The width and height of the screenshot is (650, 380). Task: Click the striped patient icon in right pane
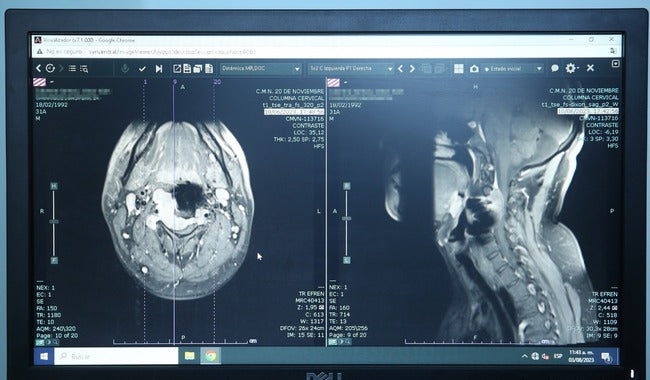point(333,82)
